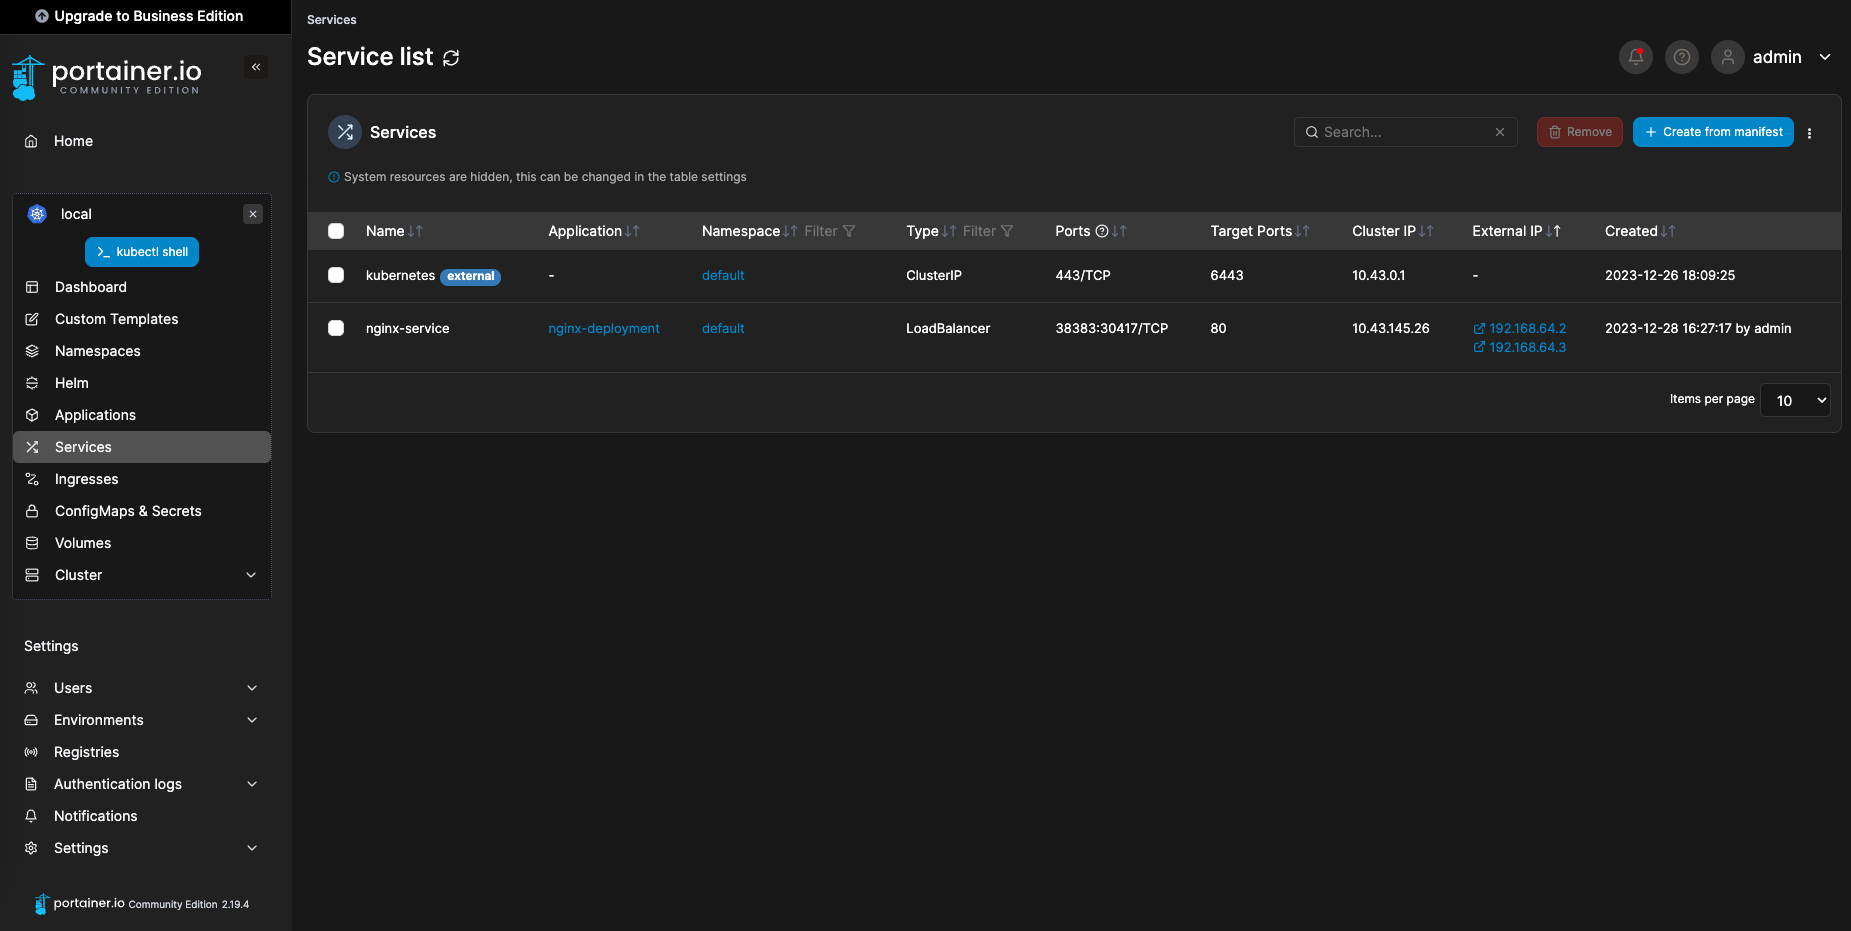Open default namespace link in nginx-service row
The height and width of the screenshot is (931, 1851).
(723, 328)
